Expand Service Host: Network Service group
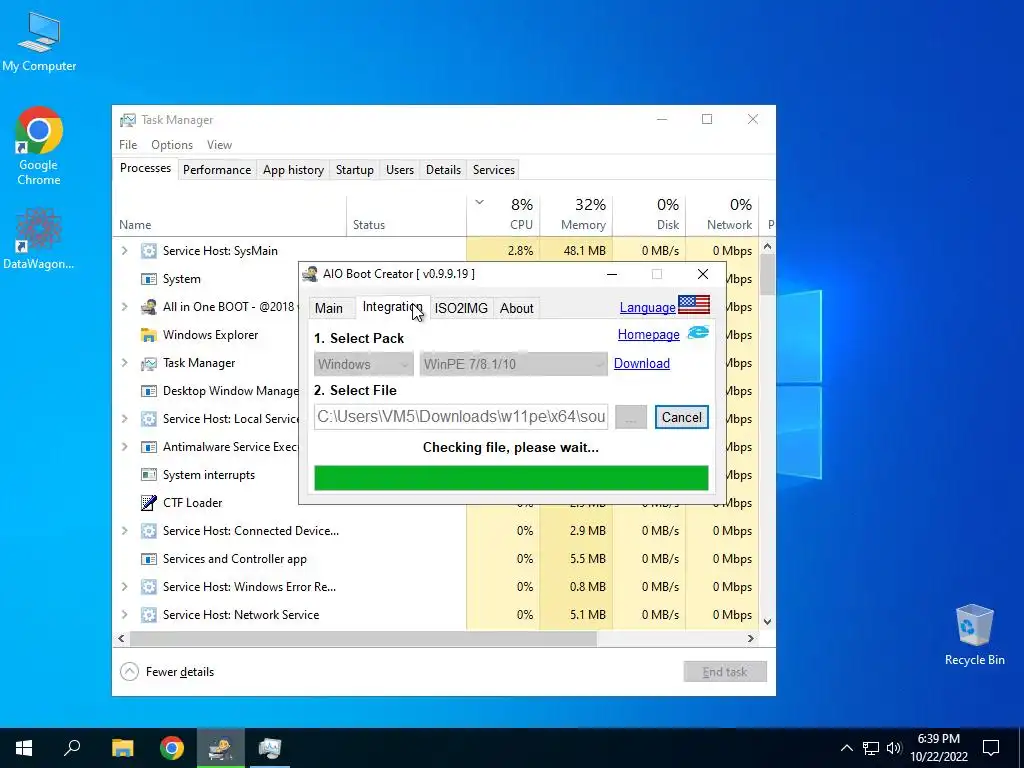 point(125,615)
